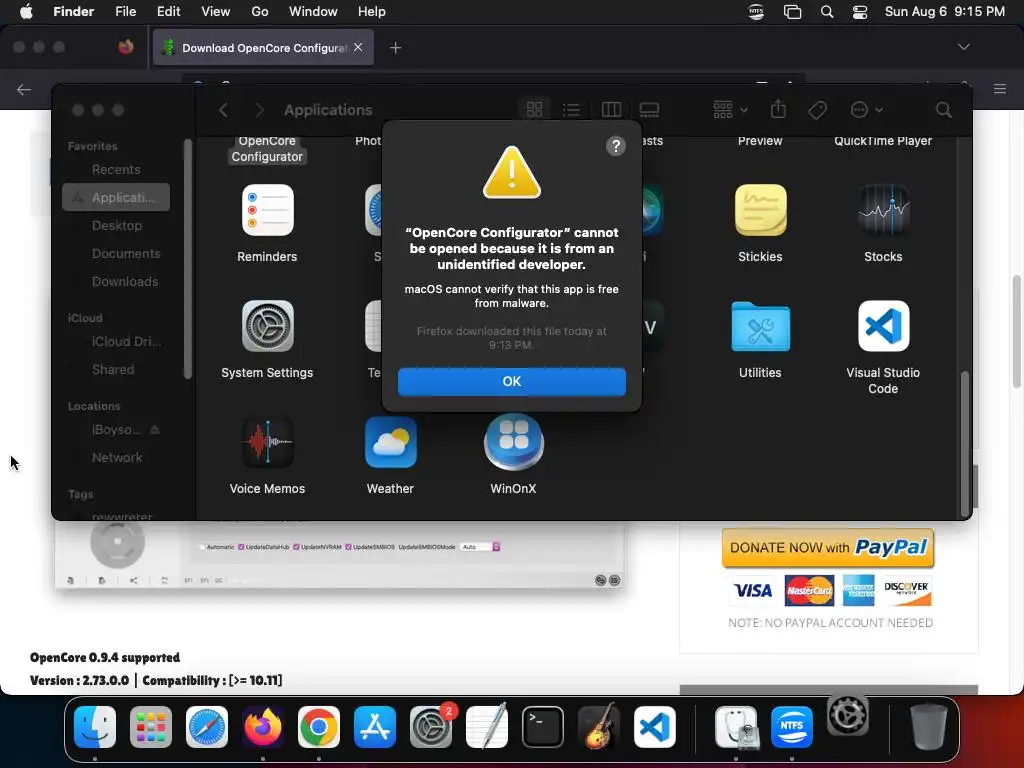Open the Stocks app icon
Image resolution: width=1024 pixels, height=768 pixels.
(x=883, y=210)
